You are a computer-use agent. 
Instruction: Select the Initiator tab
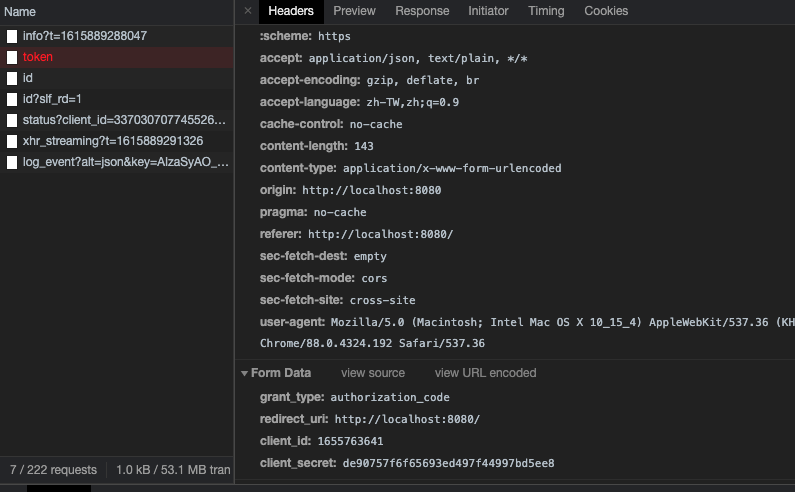(x=488, y=11)
